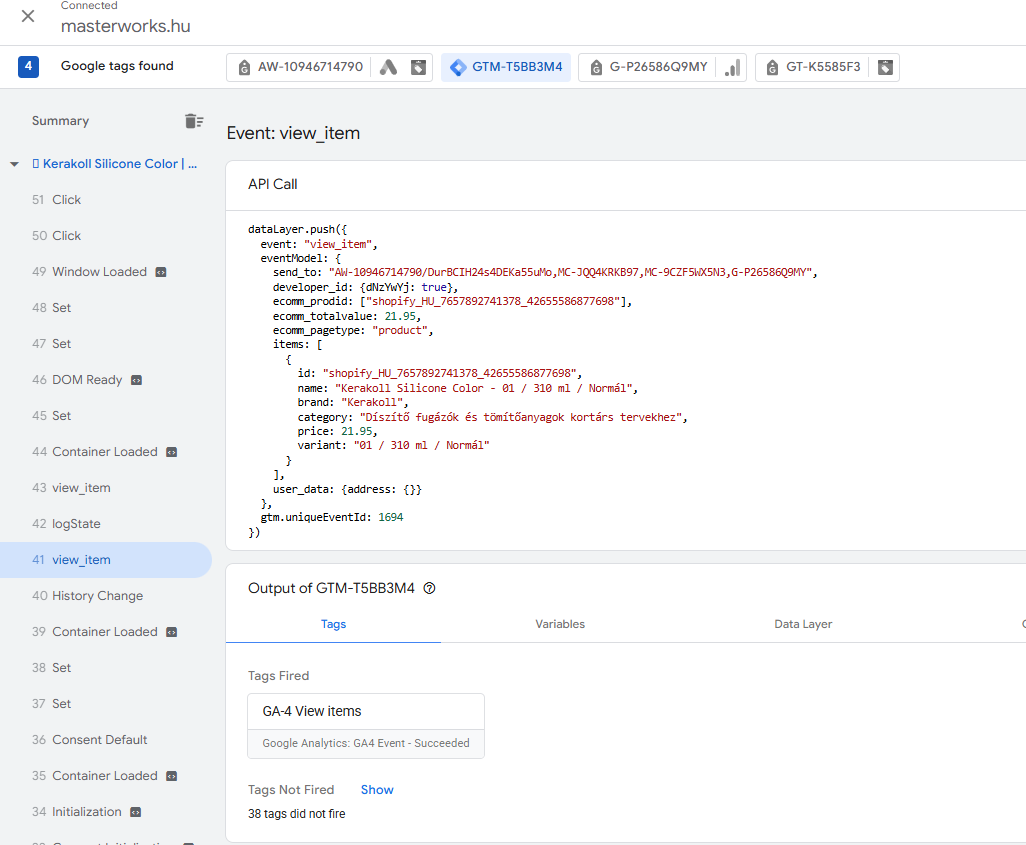This screenshot has width=1026, height=845.
Task: Click the code icon beside 49 Window Loaded
Action: [x=161, y=272]
